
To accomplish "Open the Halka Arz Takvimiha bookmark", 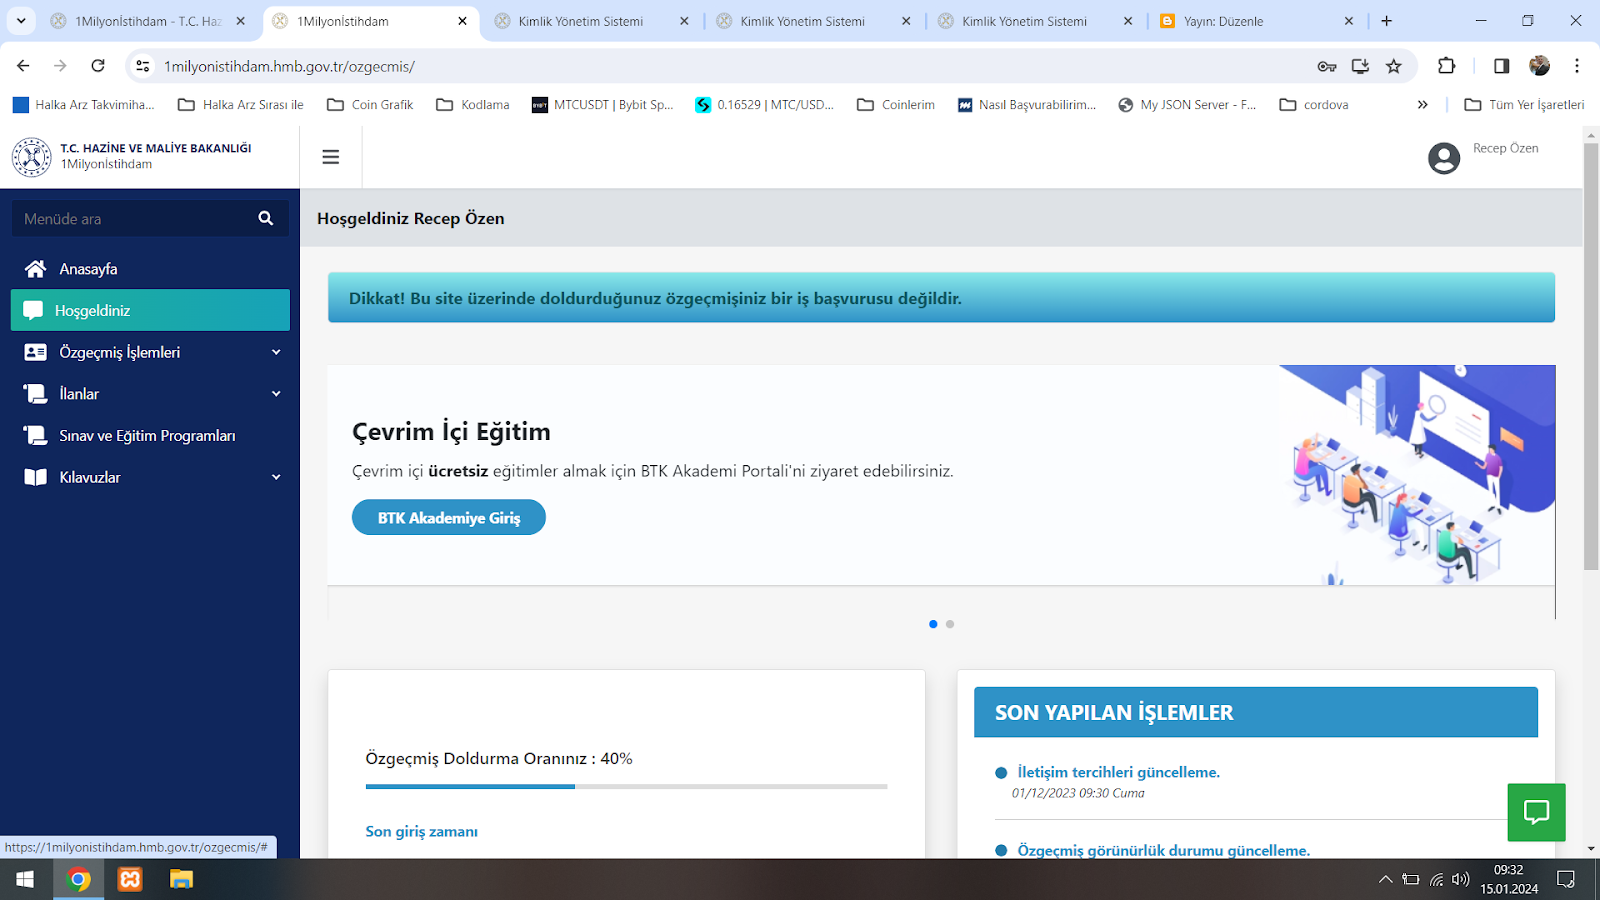I will point(84,105).
